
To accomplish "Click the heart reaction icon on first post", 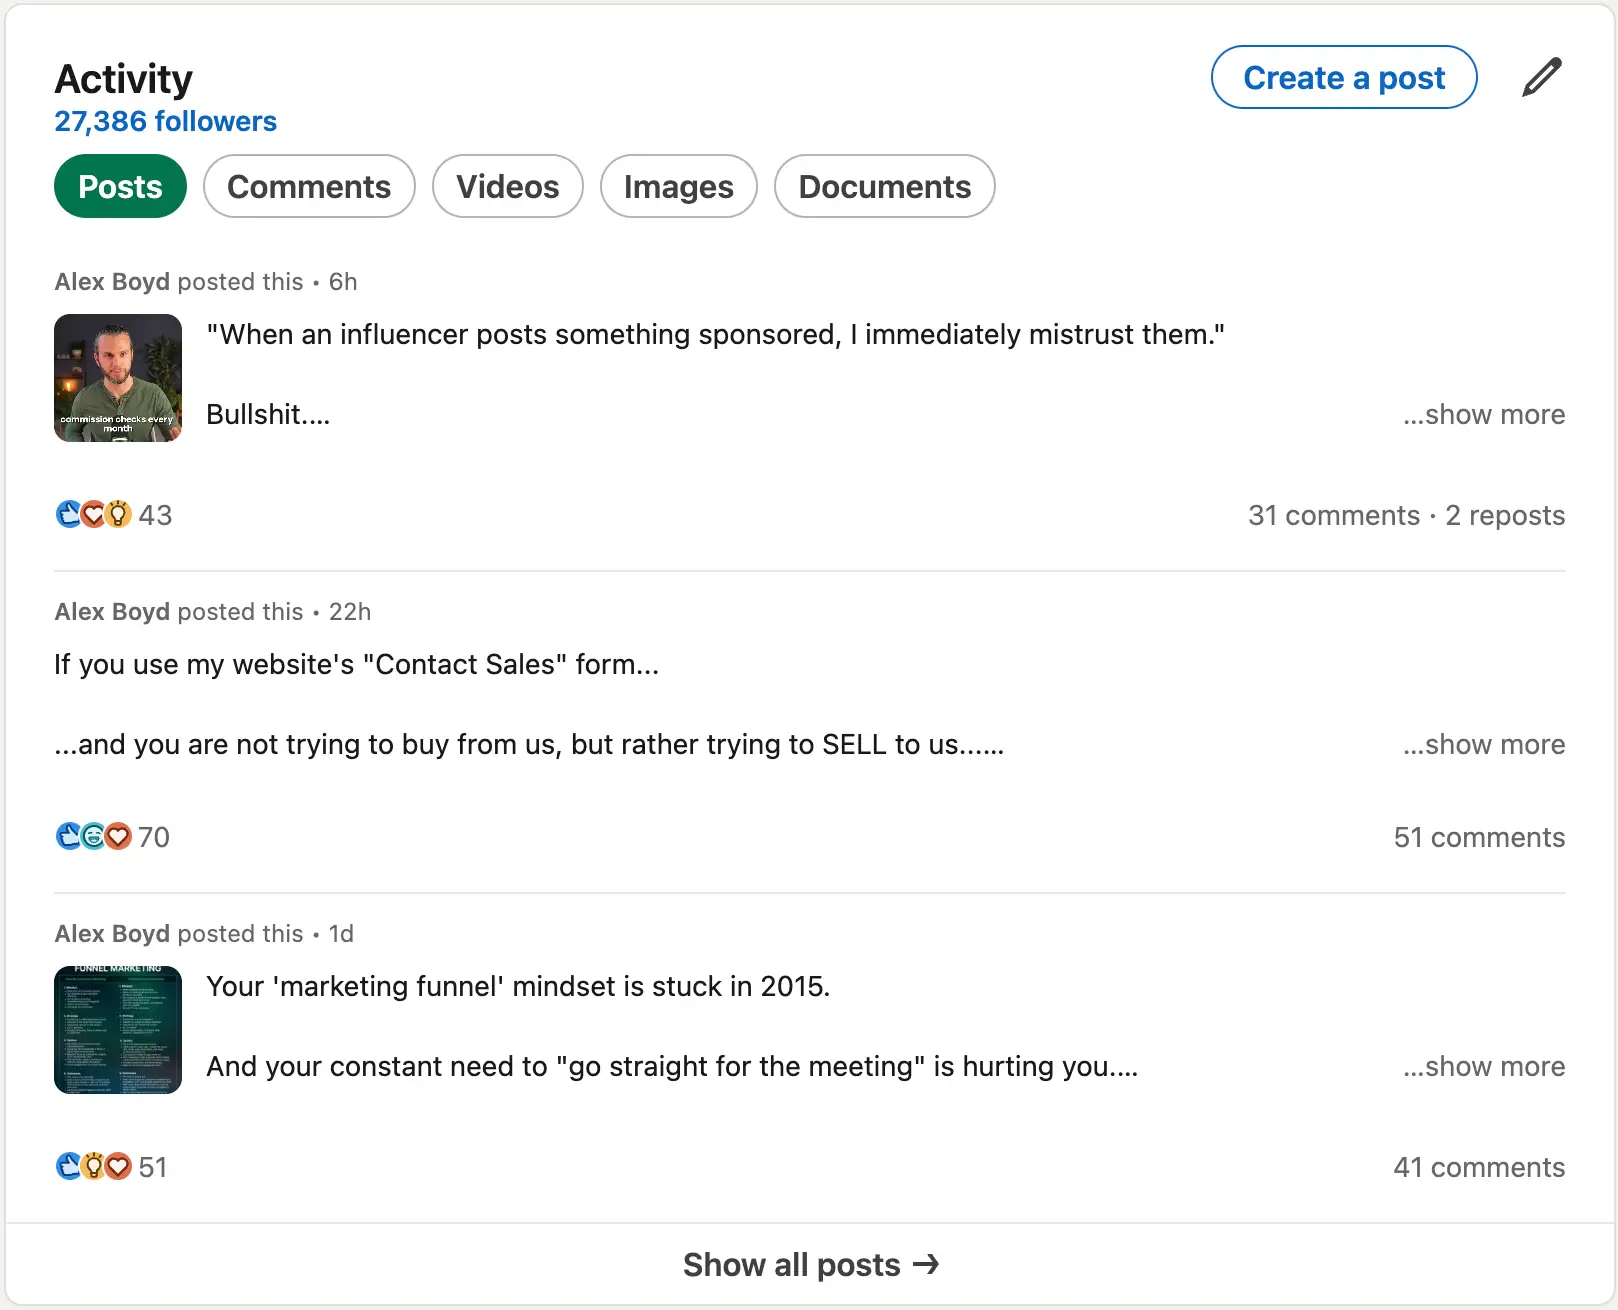I will 93,514.
